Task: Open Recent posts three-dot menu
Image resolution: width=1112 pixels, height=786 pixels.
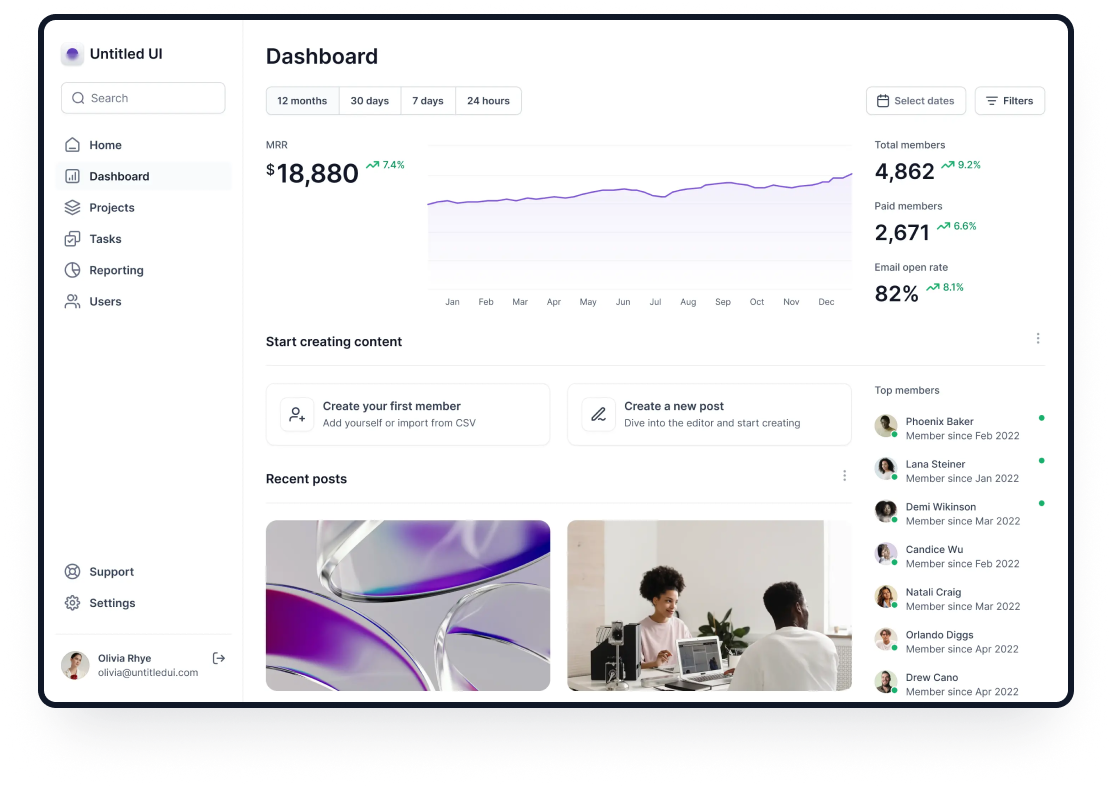Action: click(x=844, y=476)
